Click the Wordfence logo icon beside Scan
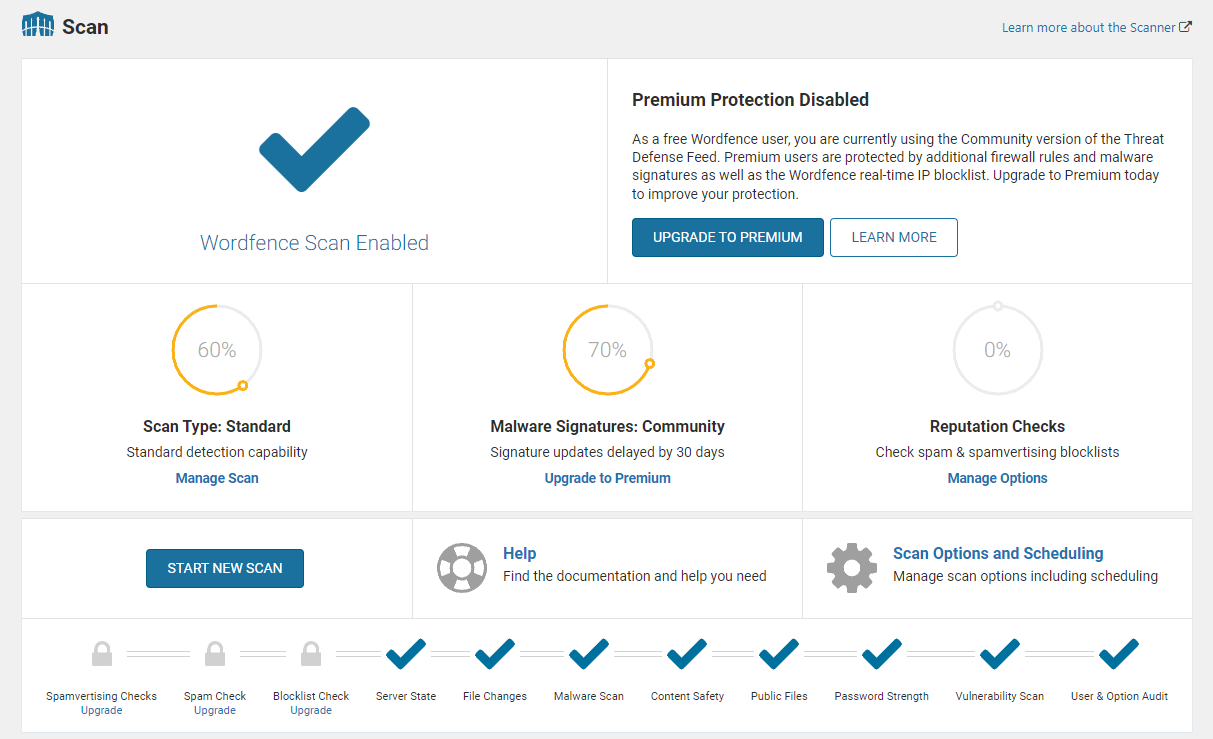Image resolution: width=1213 pixels, height=739 pixels. tap(38, 26)
